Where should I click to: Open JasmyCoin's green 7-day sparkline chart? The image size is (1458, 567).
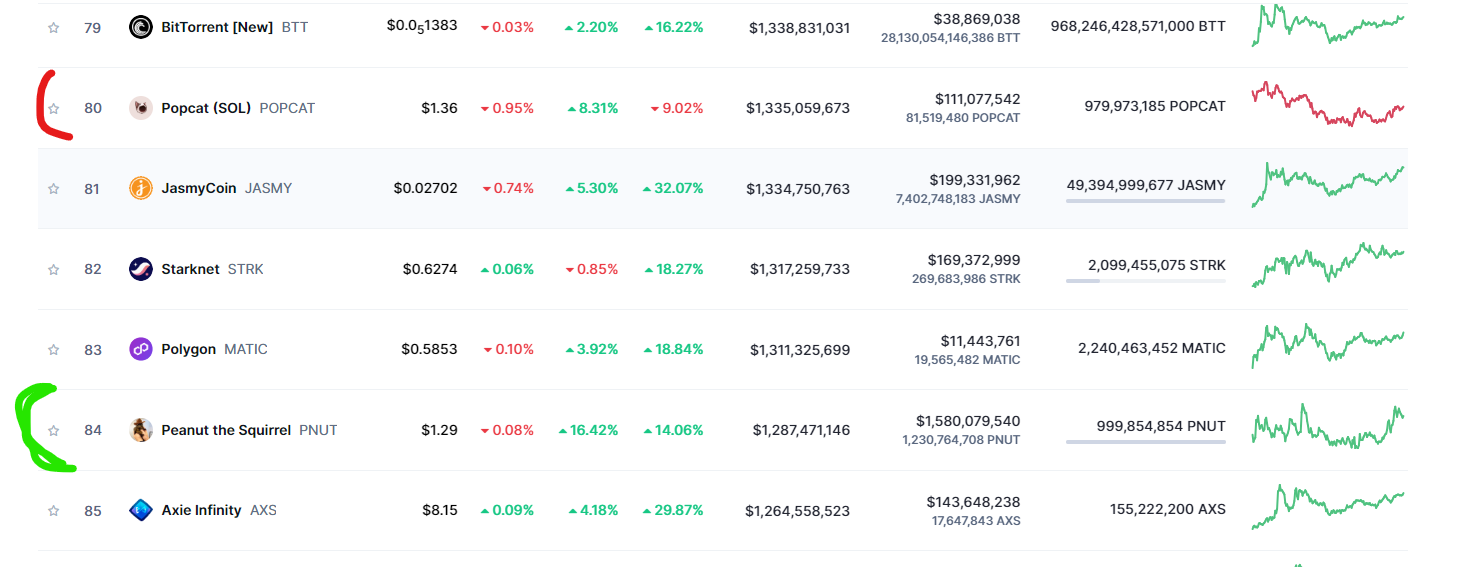click(1327, 184)
